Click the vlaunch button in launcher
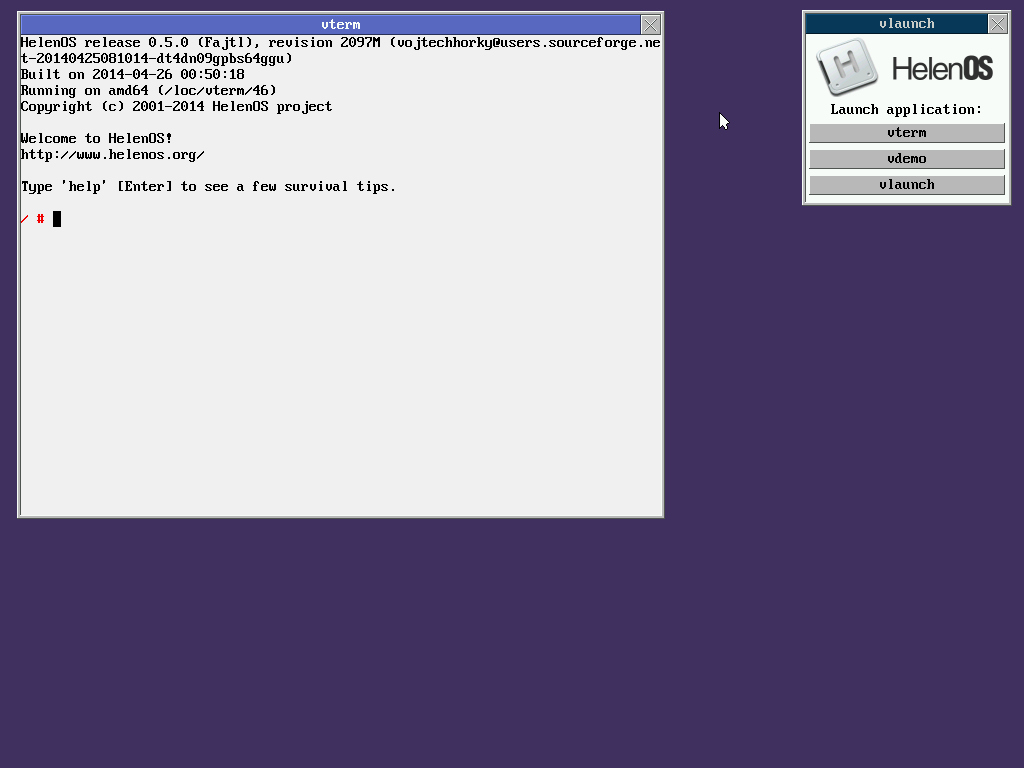 coord(906,185)
